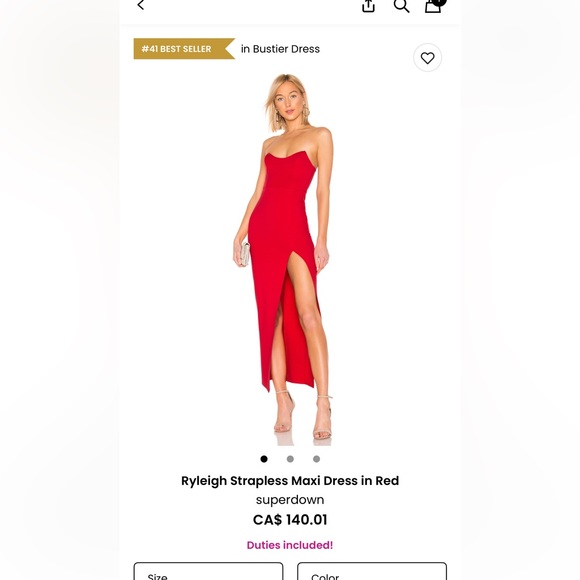Viewport: 580px width, 580px height.
Task: Expand the Color dropdown
Action: click(372, 571)
